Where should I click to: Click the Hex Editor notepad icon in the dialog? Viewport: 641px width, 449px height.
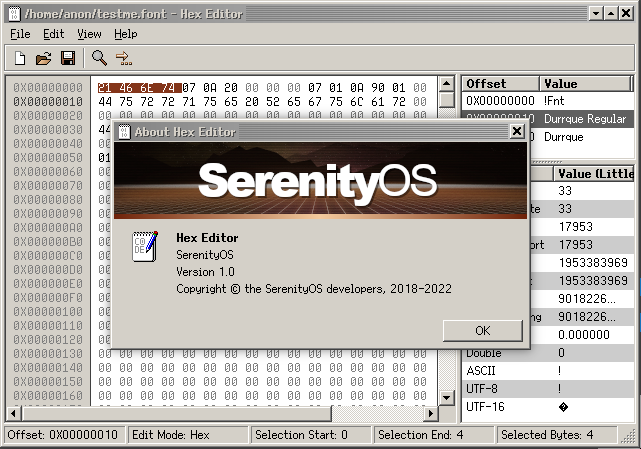click(x=145, y=246)
